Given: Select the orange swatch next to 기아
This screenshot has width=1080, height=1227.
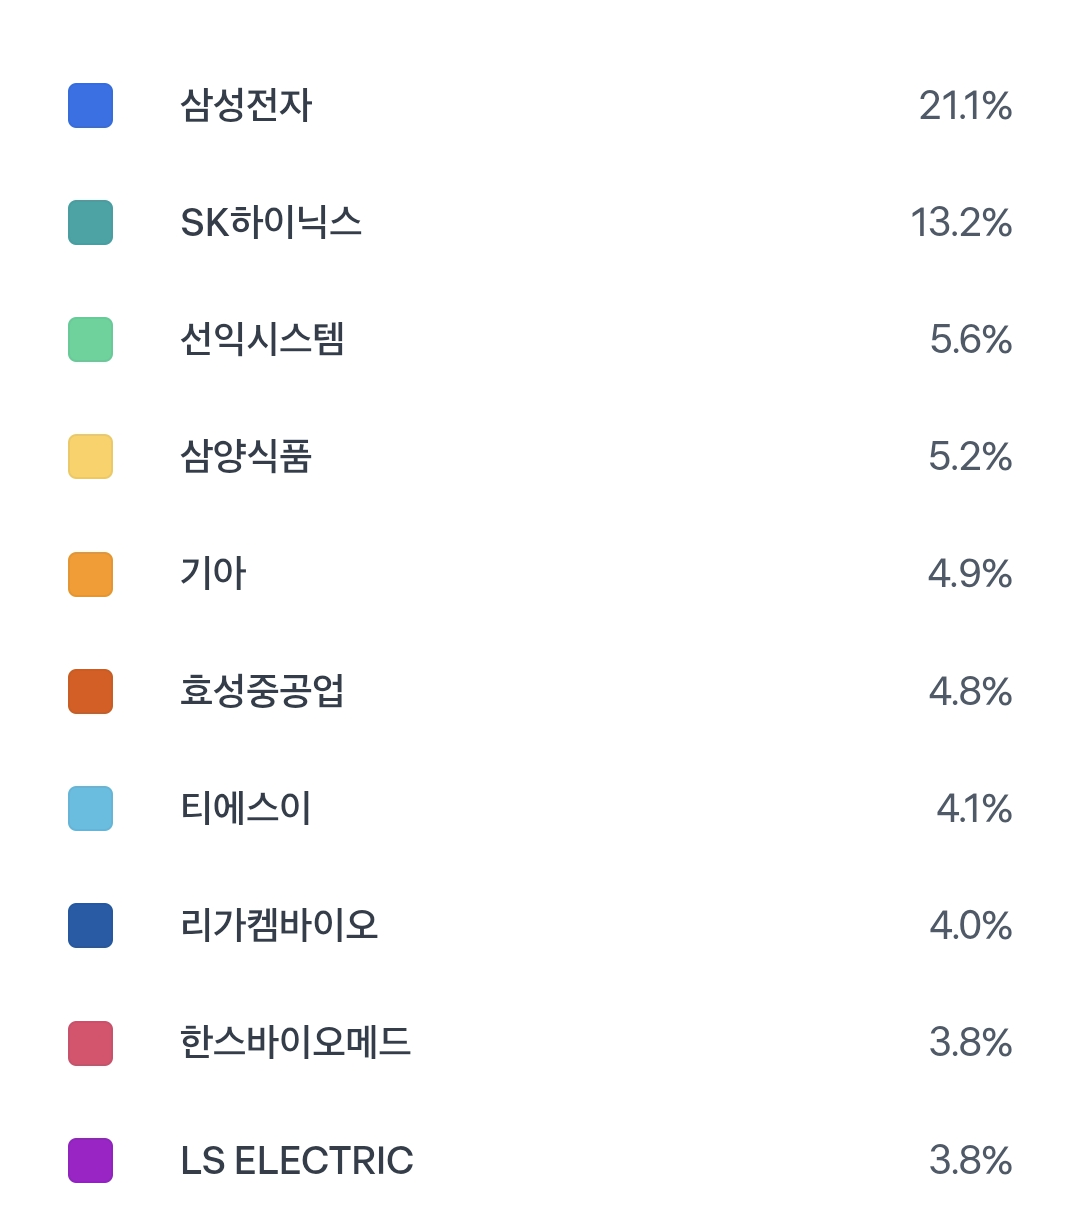Looking at the screenshot, I should click(90, 574).
